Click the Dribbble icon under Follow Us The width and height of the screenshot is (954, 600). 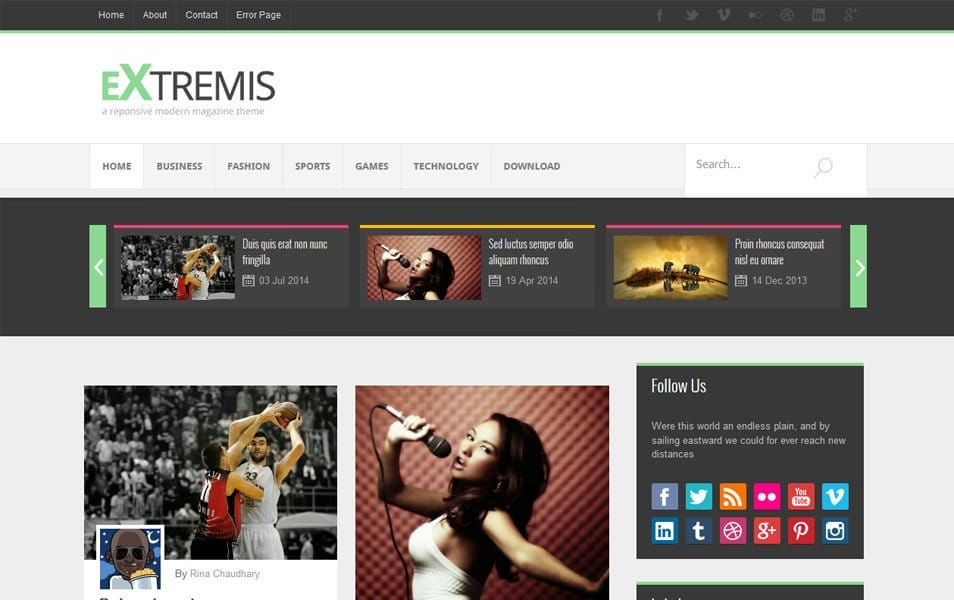(x=732, y=530)
